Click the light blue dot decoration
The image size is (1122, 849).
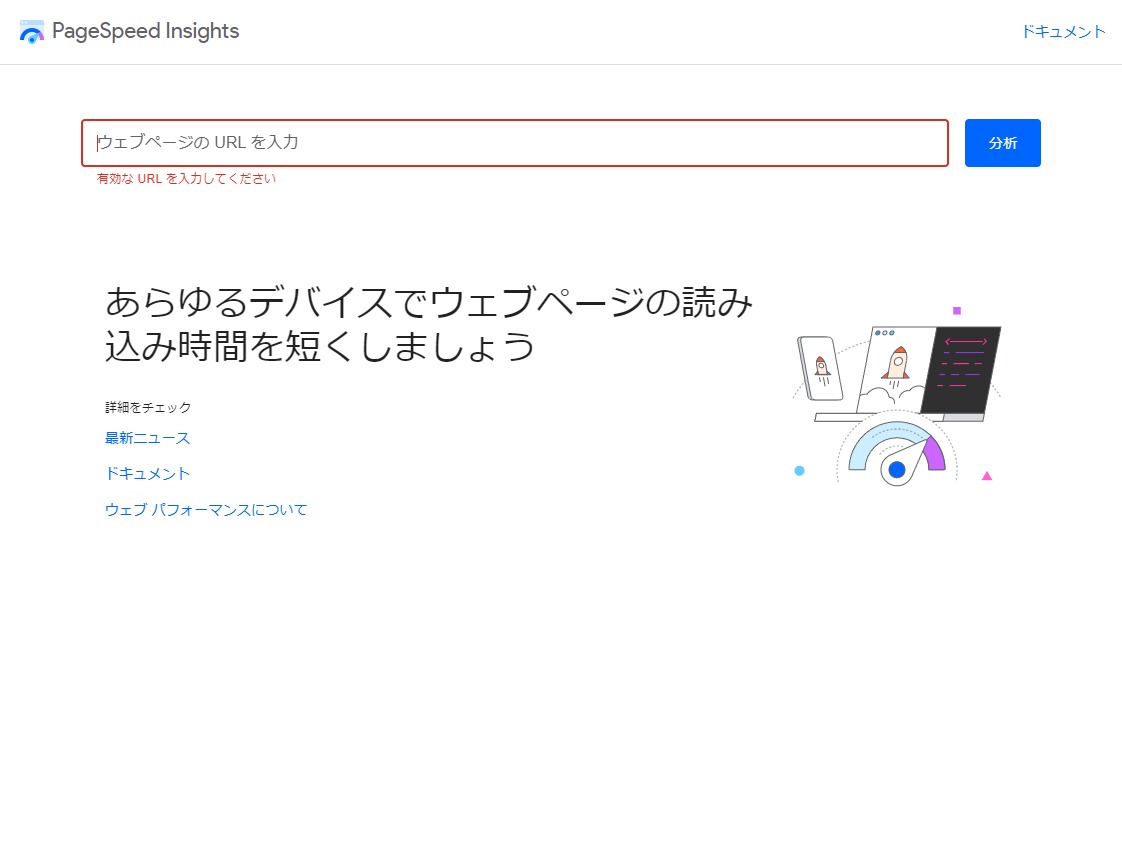coord(799,471)
